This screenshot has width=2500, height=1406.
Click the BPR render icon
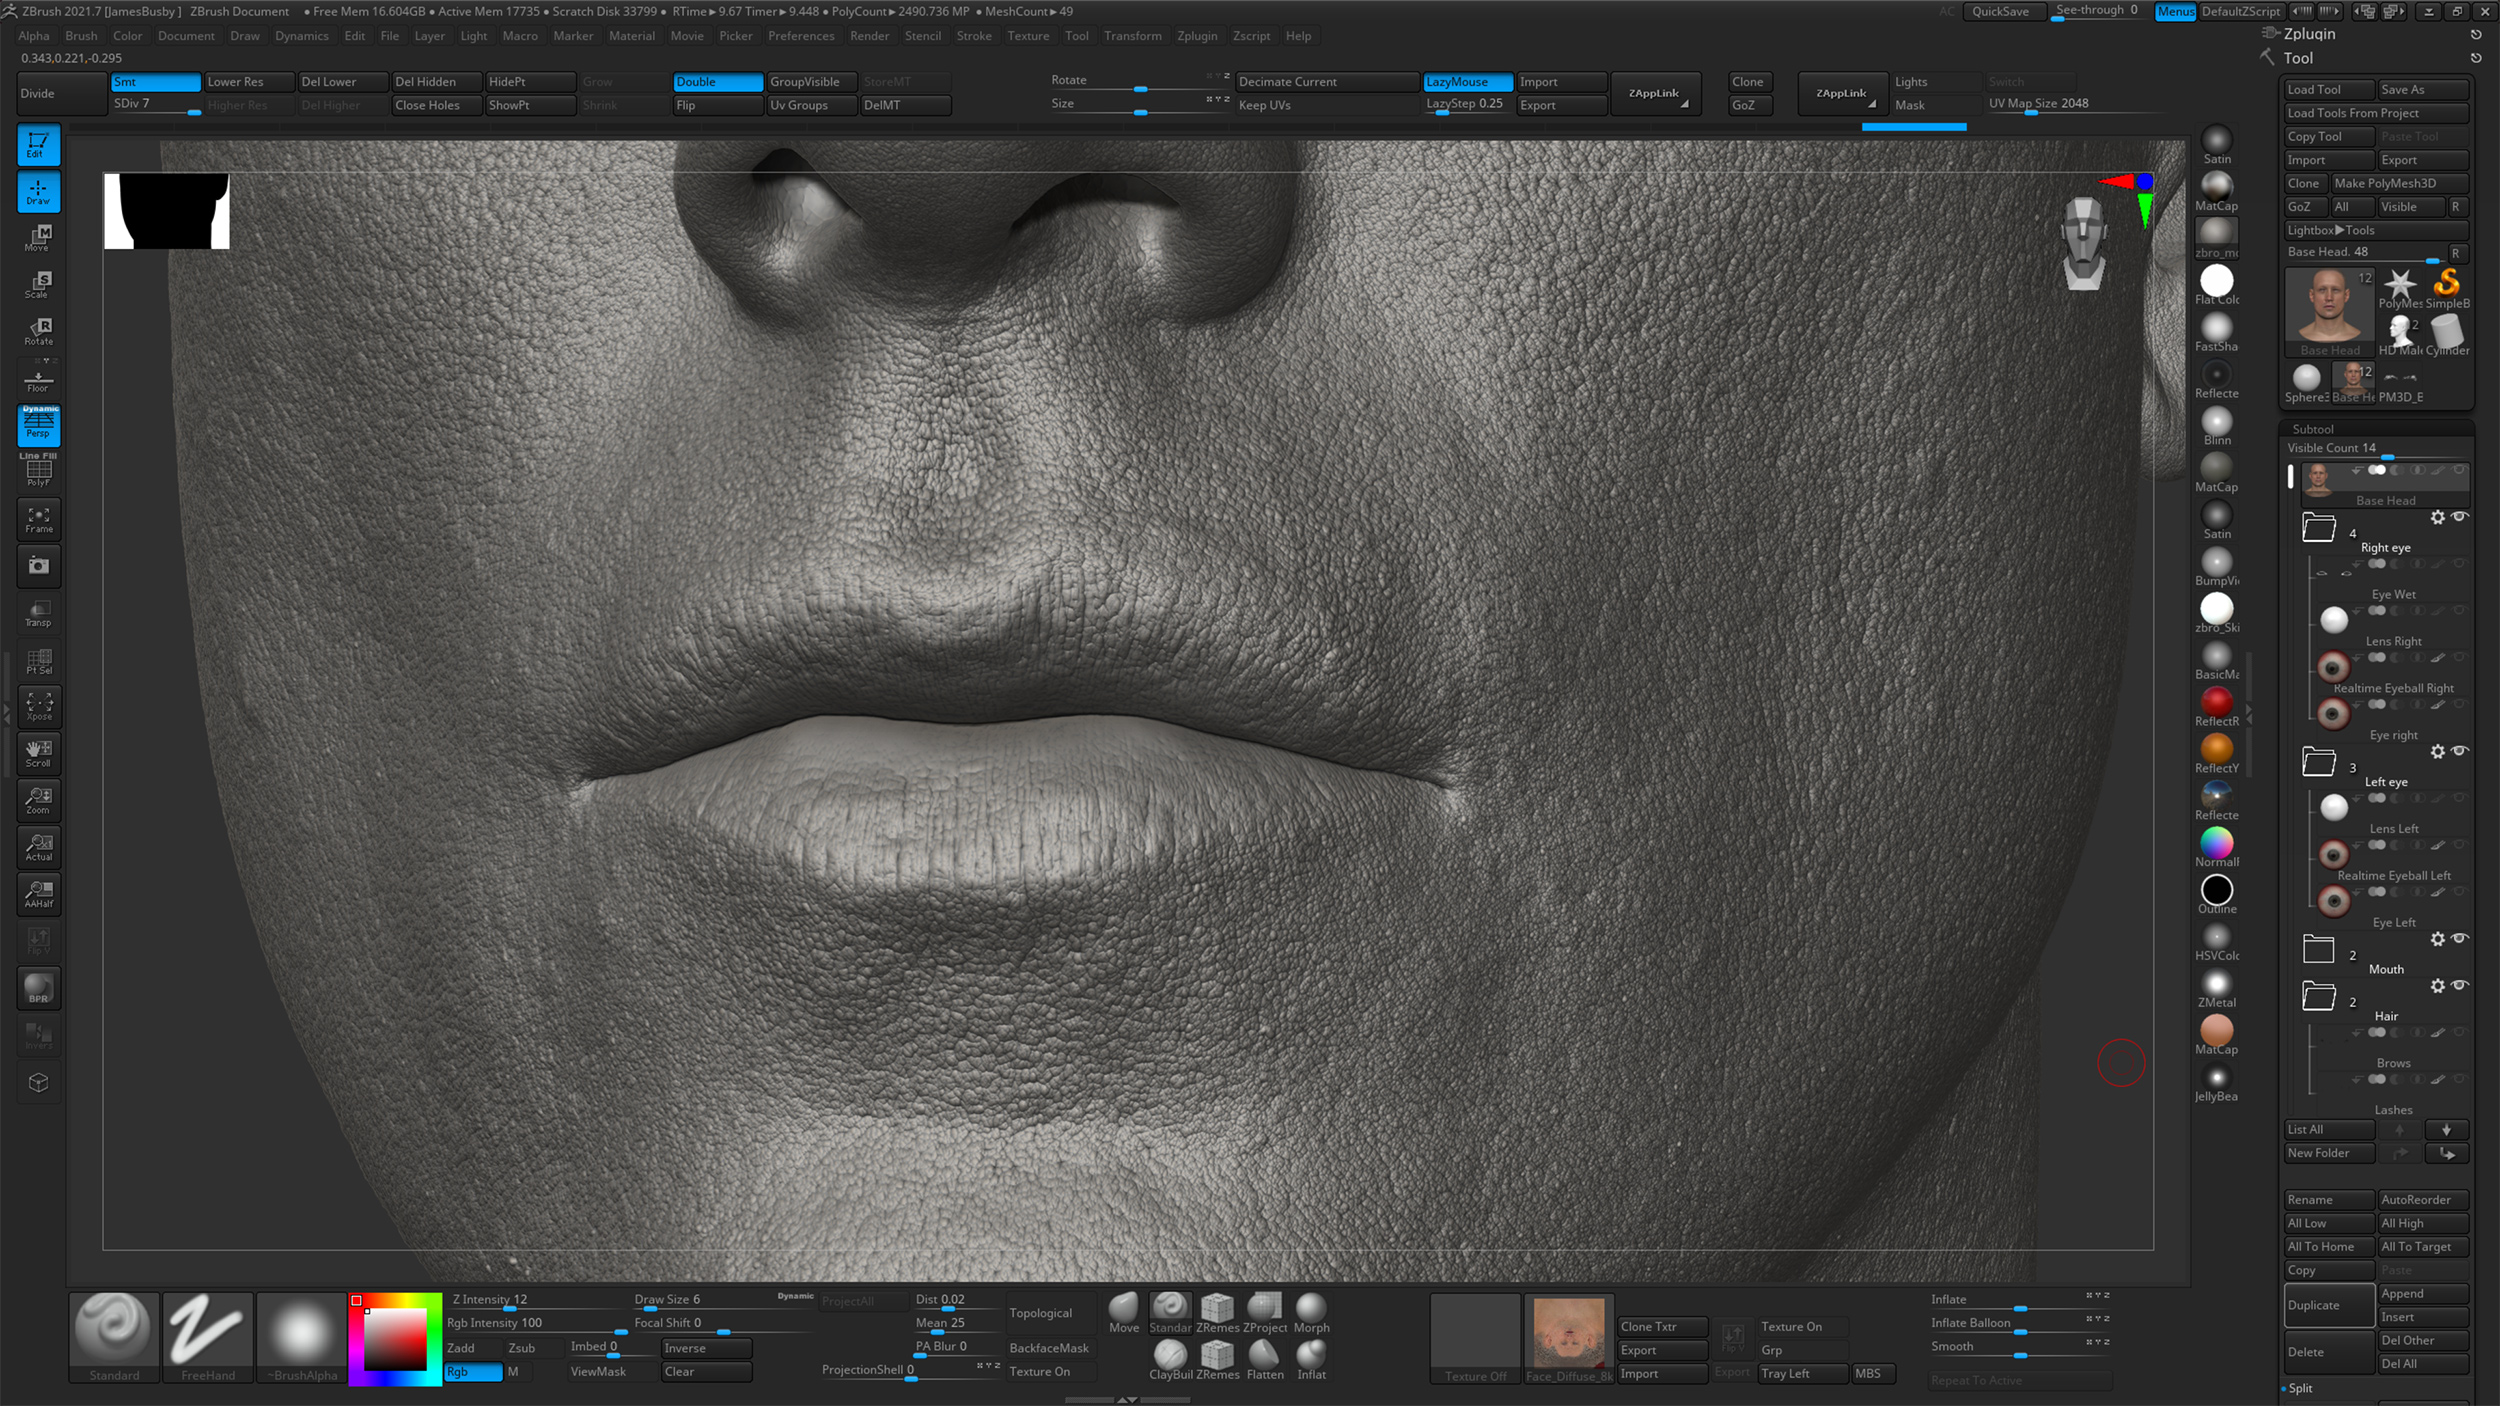pyautogui.click(x=38, y=988)
